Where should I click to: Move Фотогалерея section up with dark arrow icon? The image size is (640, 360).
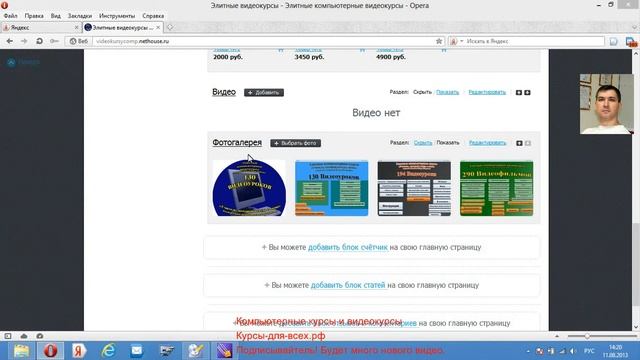tap(519, 143)
